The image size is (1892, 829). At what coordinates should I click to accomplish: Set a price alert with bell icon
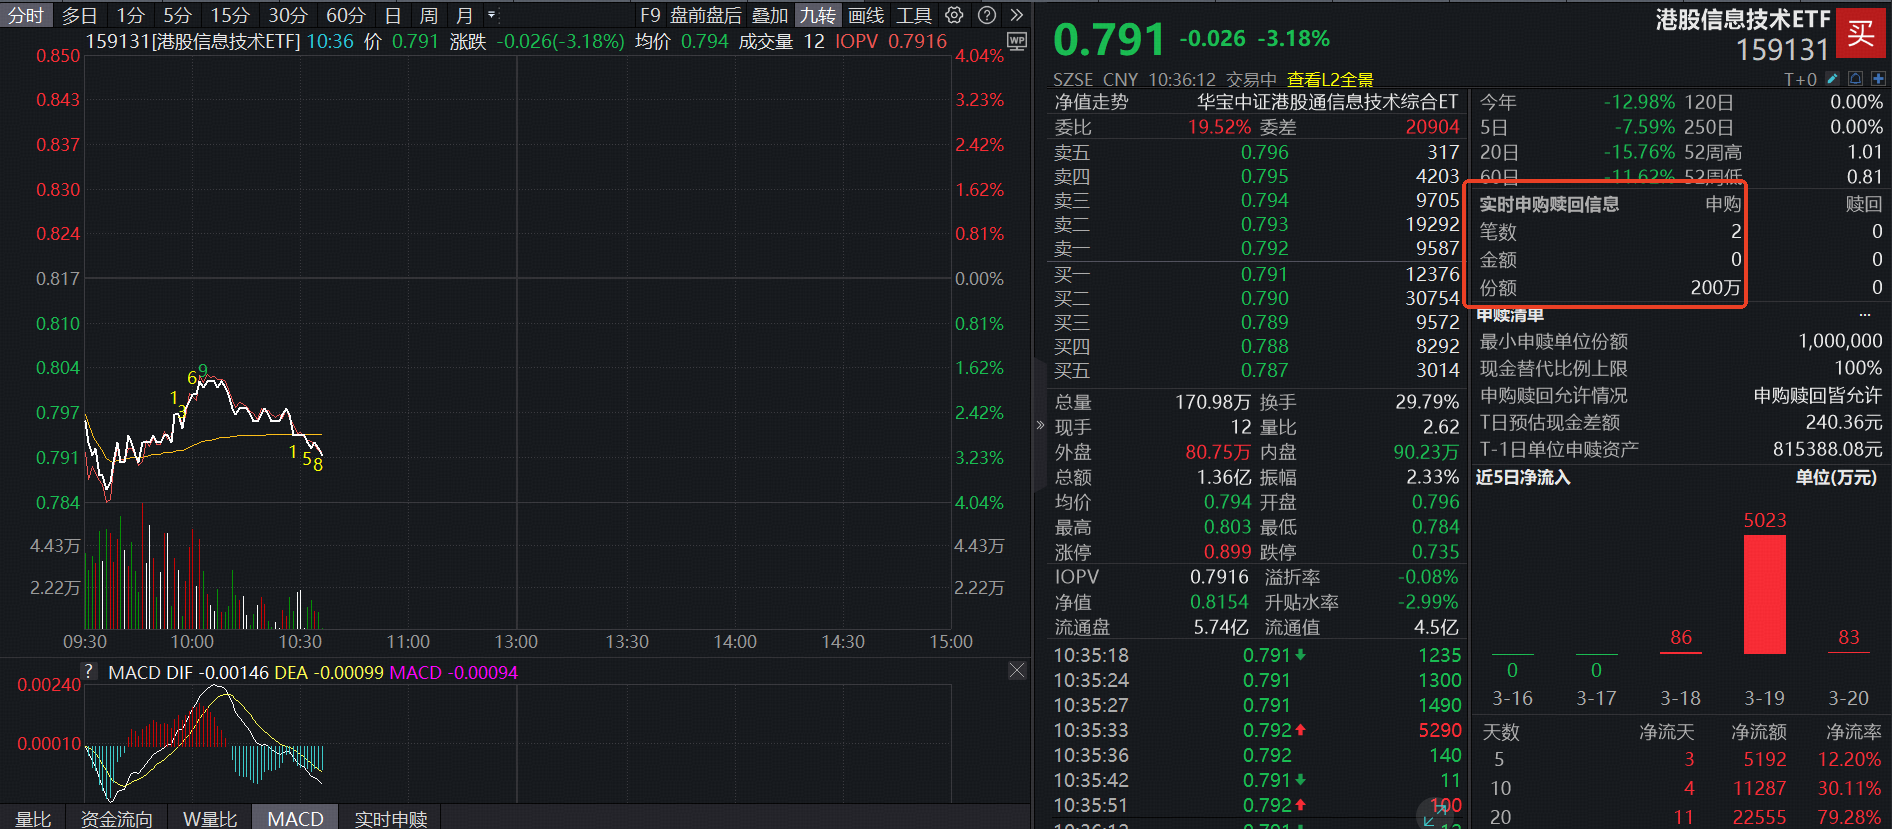(1855, 79)
